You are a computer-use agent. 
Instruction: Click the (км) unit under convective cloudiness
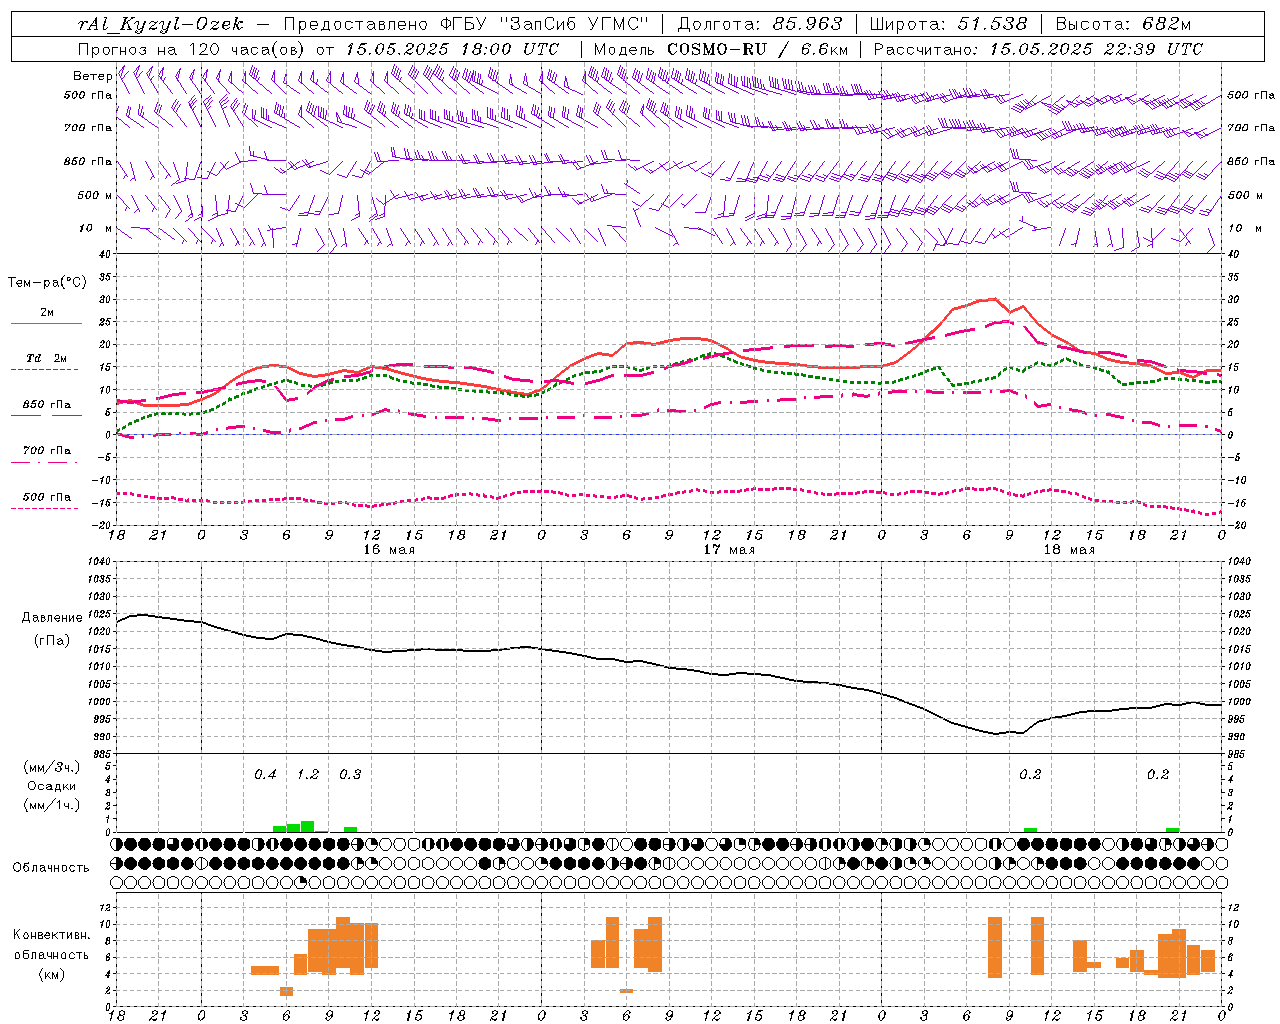pos(52,974)
